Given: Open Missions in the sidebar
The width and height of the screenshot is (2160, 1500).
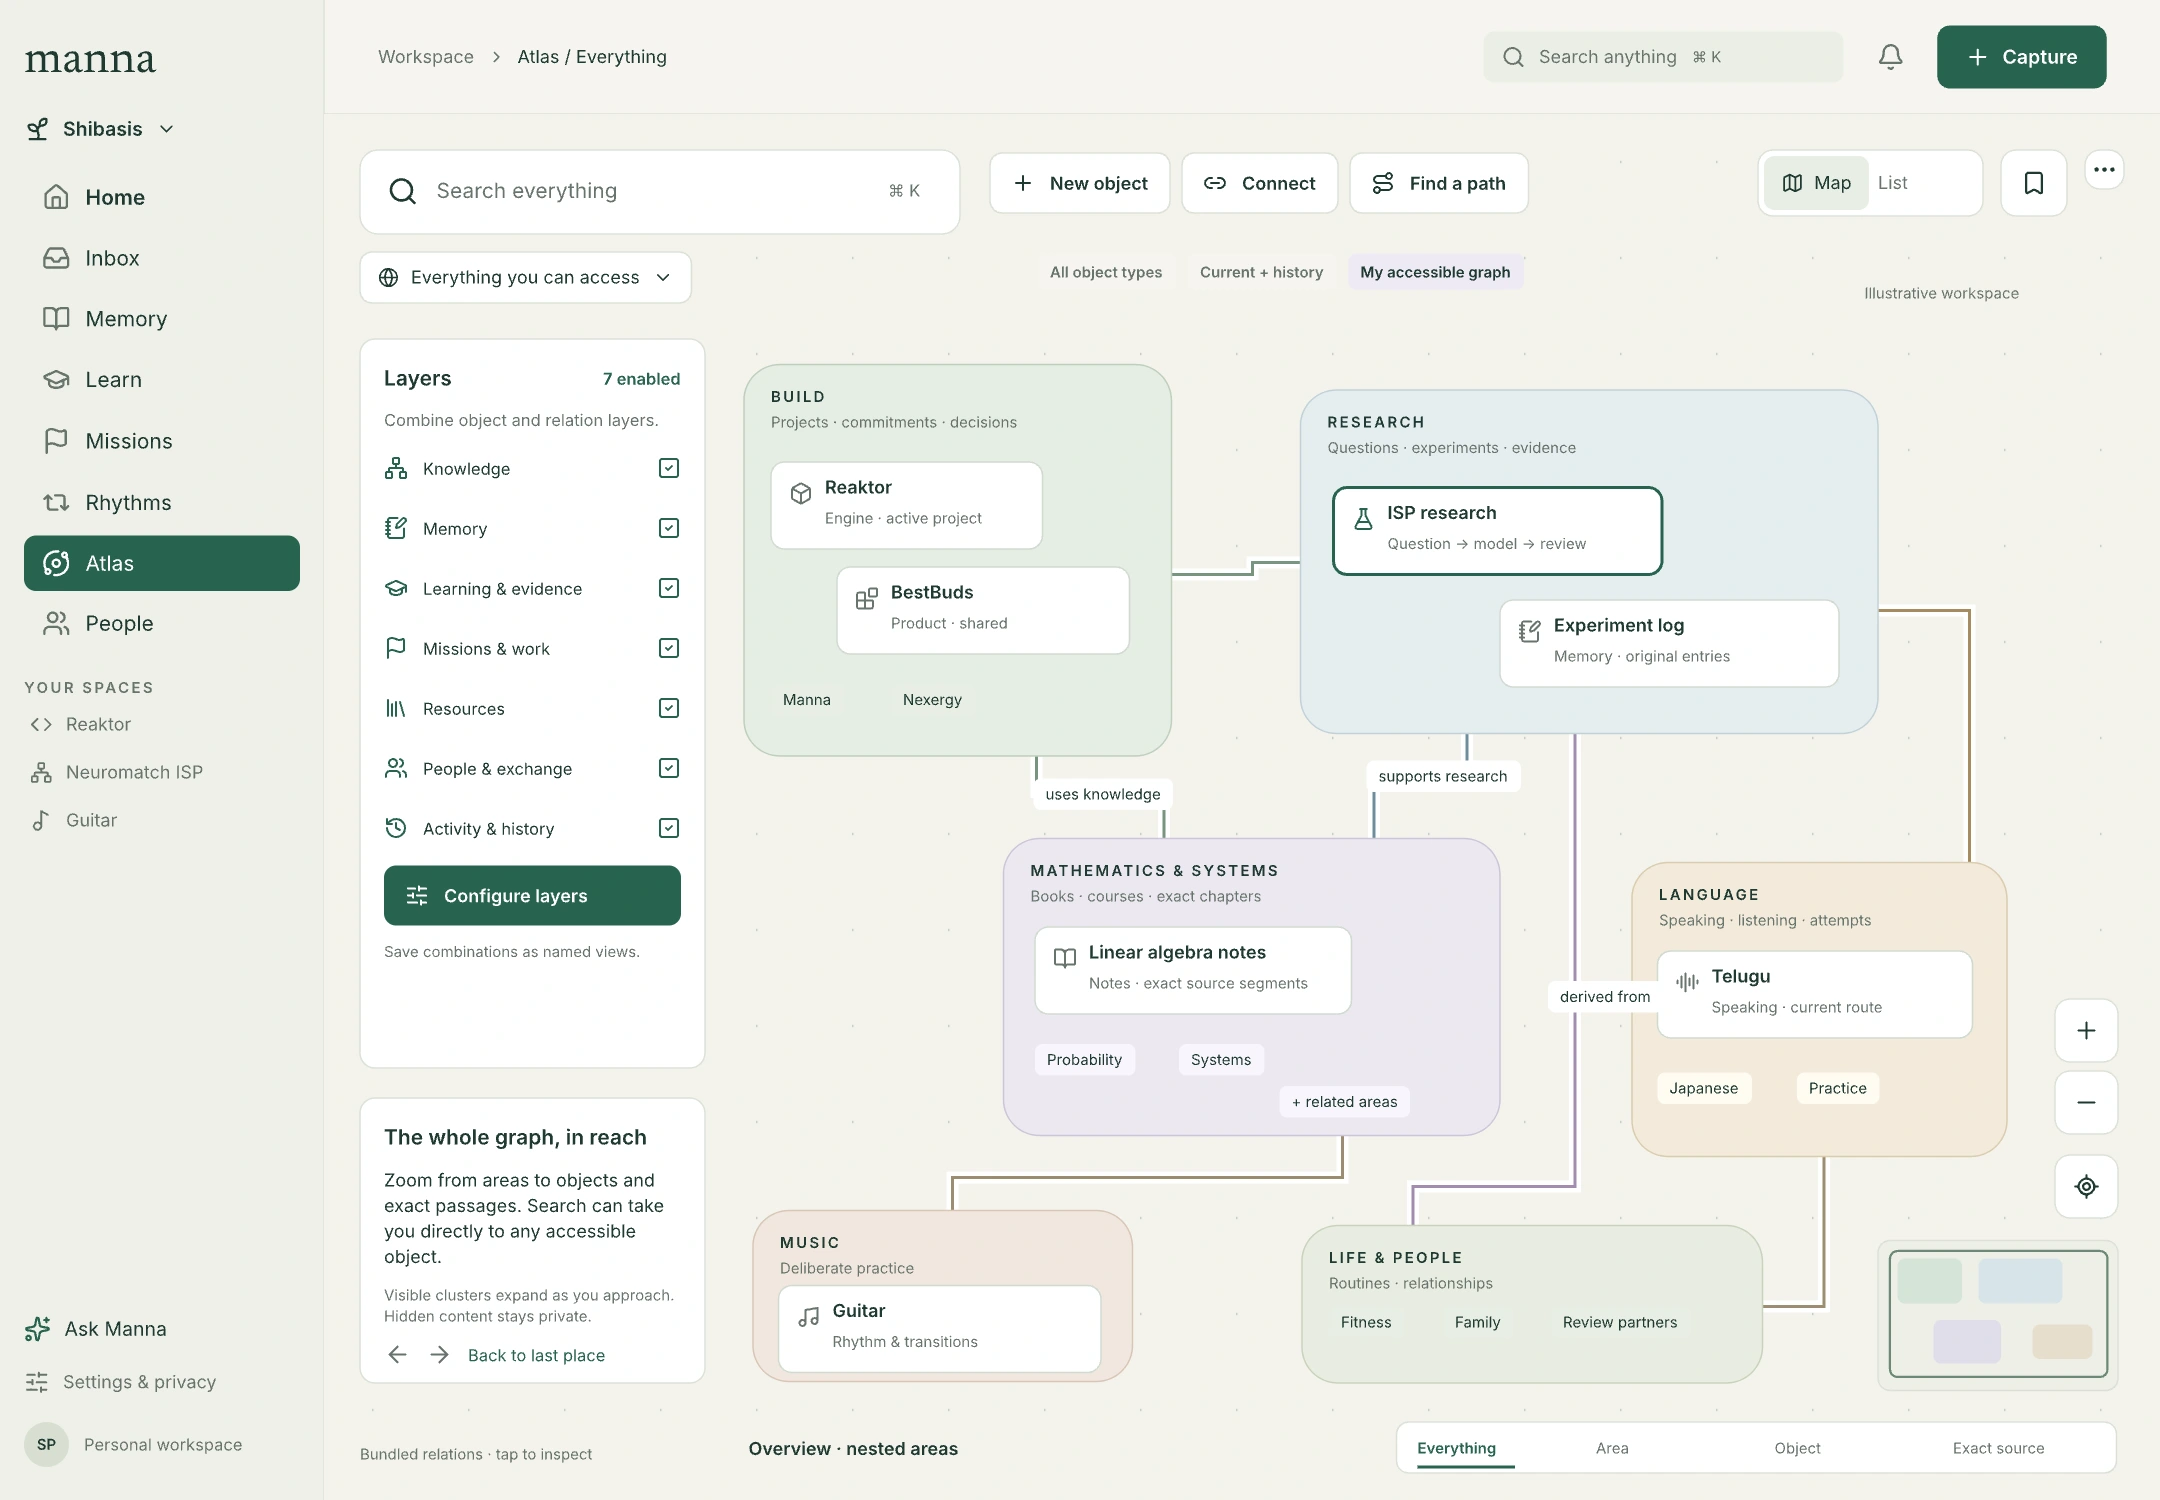Looking at the screenshot, I should pyautogui.click(x=162, y=441).
